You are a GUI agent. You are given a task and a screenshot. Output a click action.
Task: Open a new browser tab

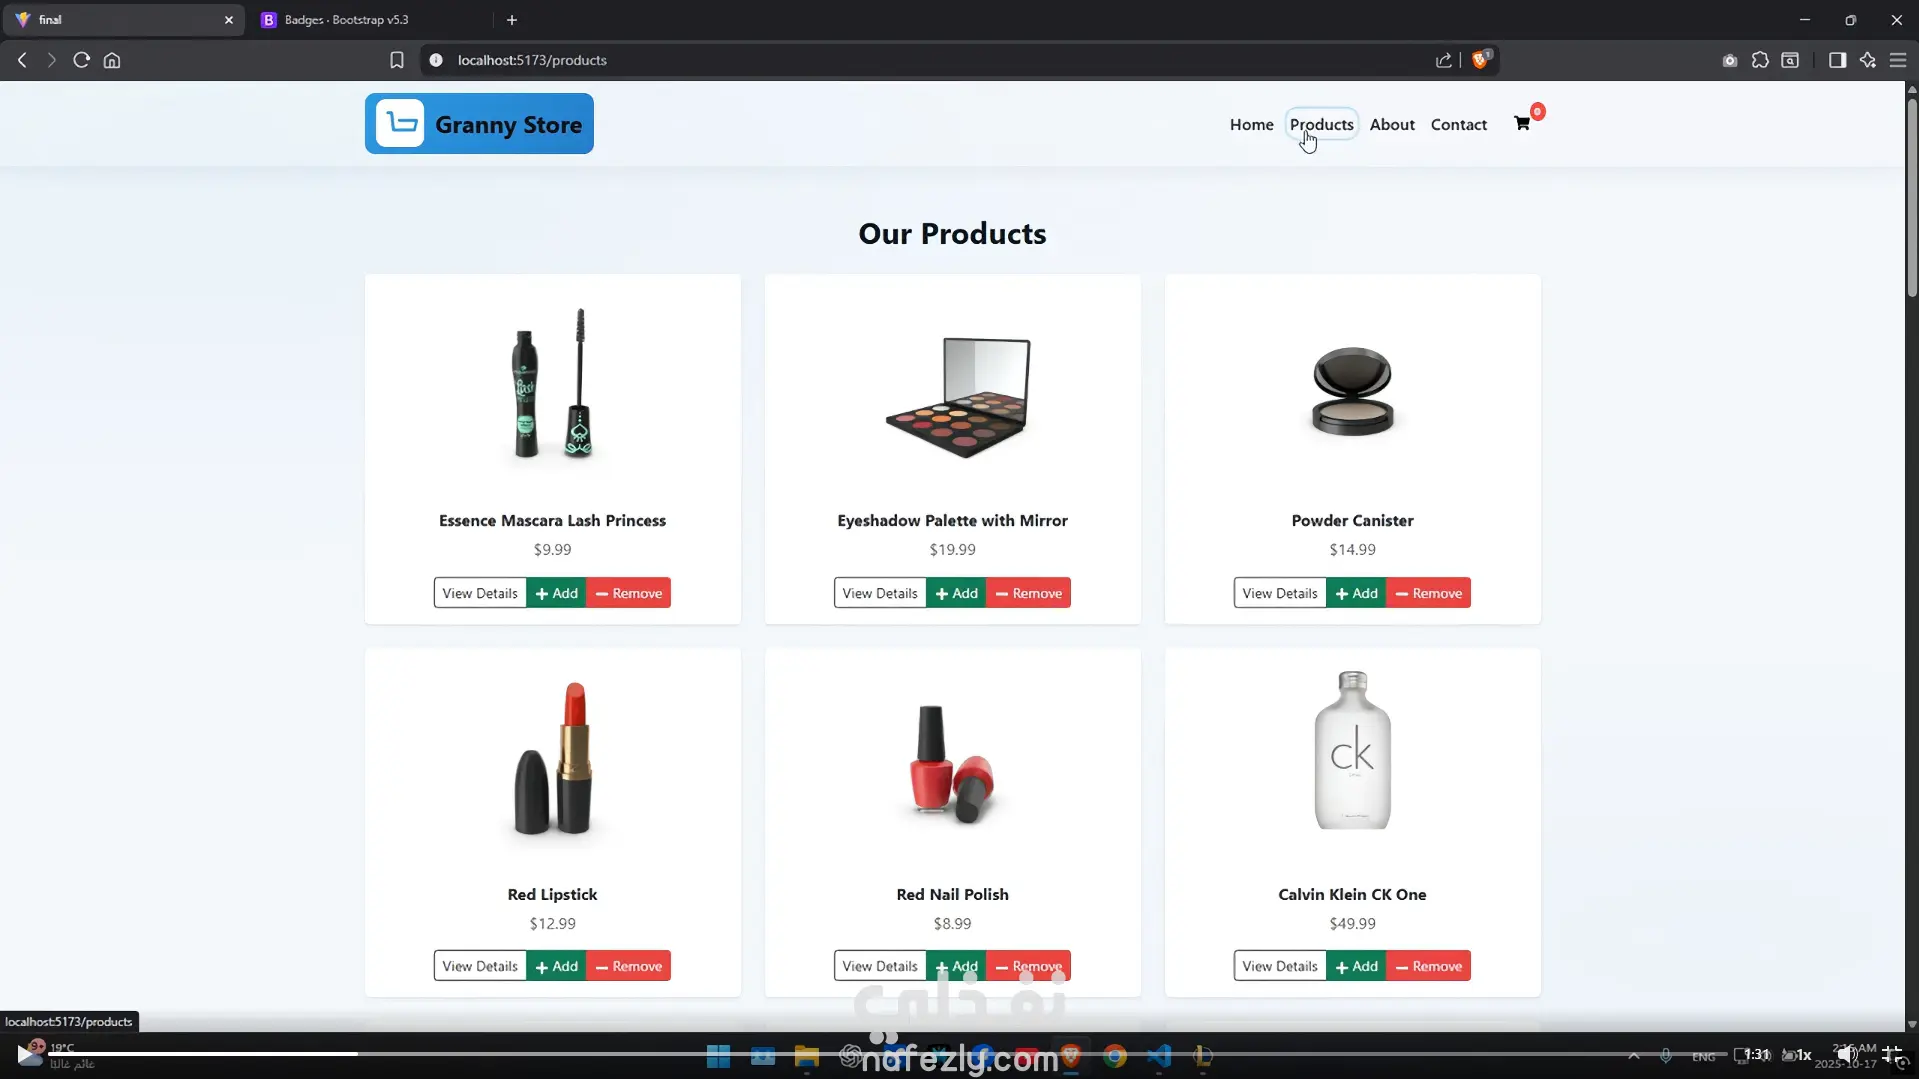pos(512,20)
